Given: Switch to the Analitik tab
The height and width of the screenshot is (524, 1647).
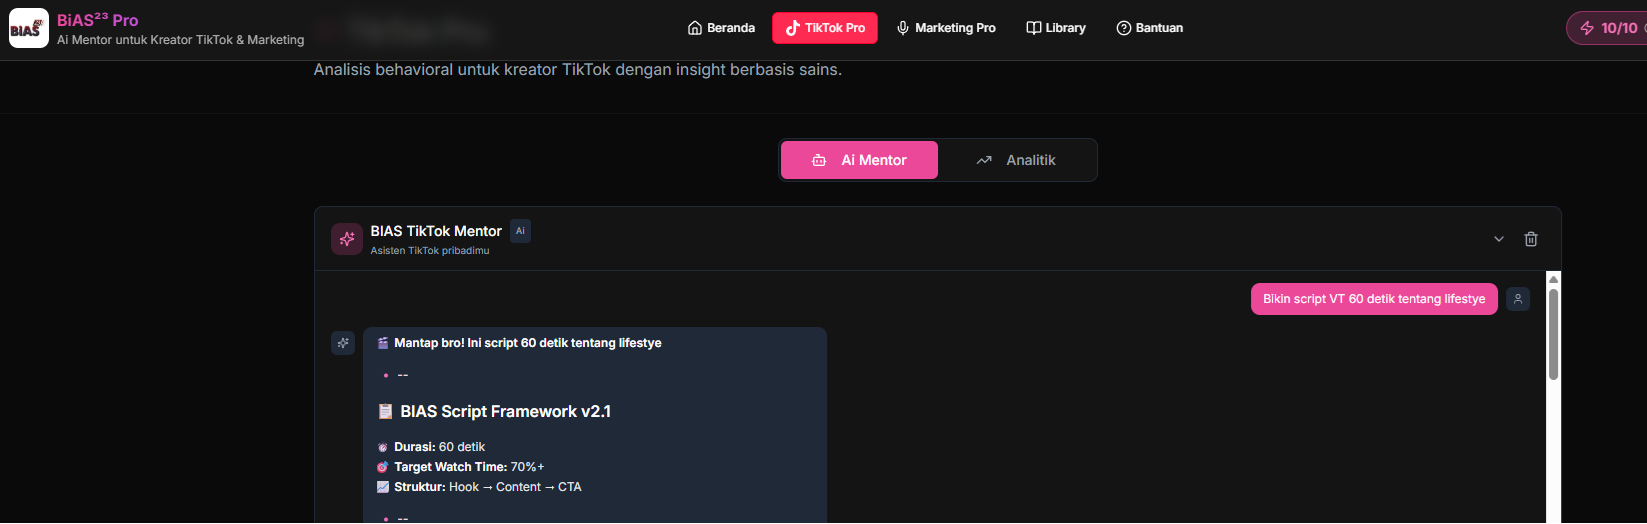Looking at the screenshot, I should click(x=1016, y=160).
